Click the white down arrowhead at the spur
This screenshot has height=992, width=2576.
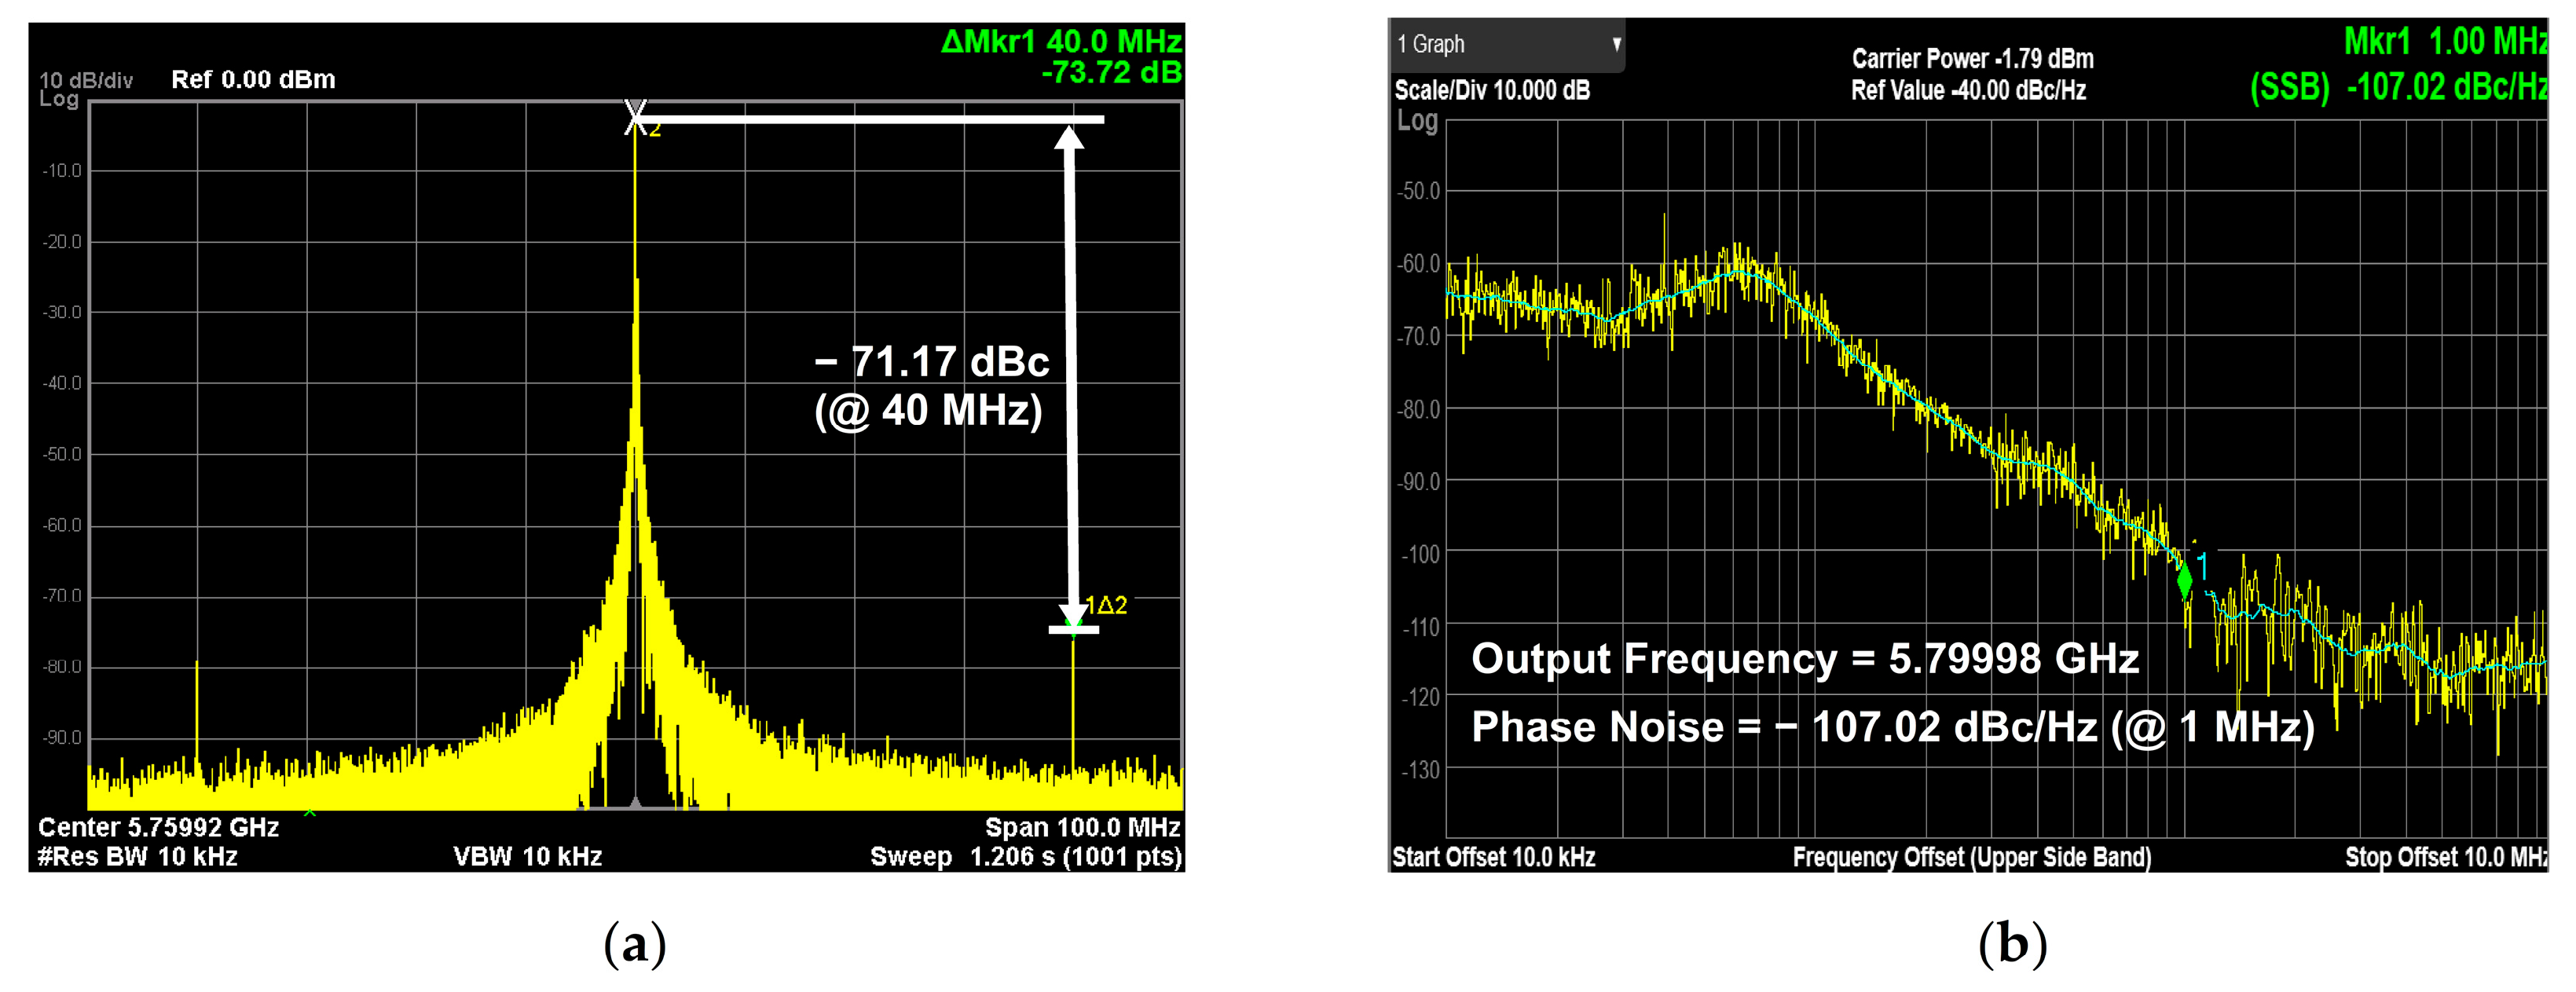coord(1073,612)
